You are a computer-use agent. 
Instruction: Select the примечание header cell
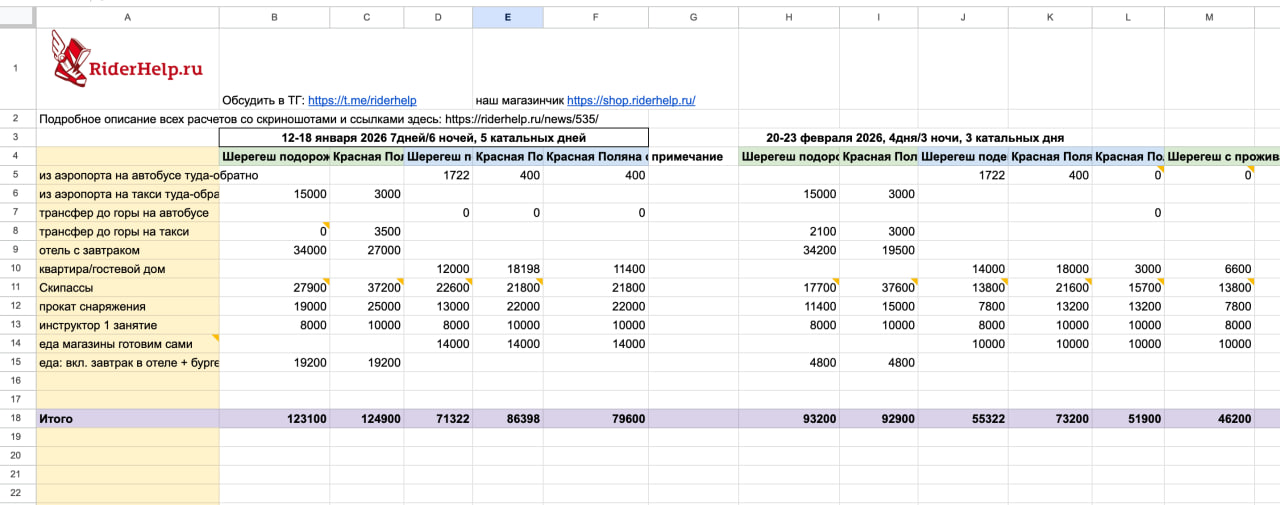[693, 157]
